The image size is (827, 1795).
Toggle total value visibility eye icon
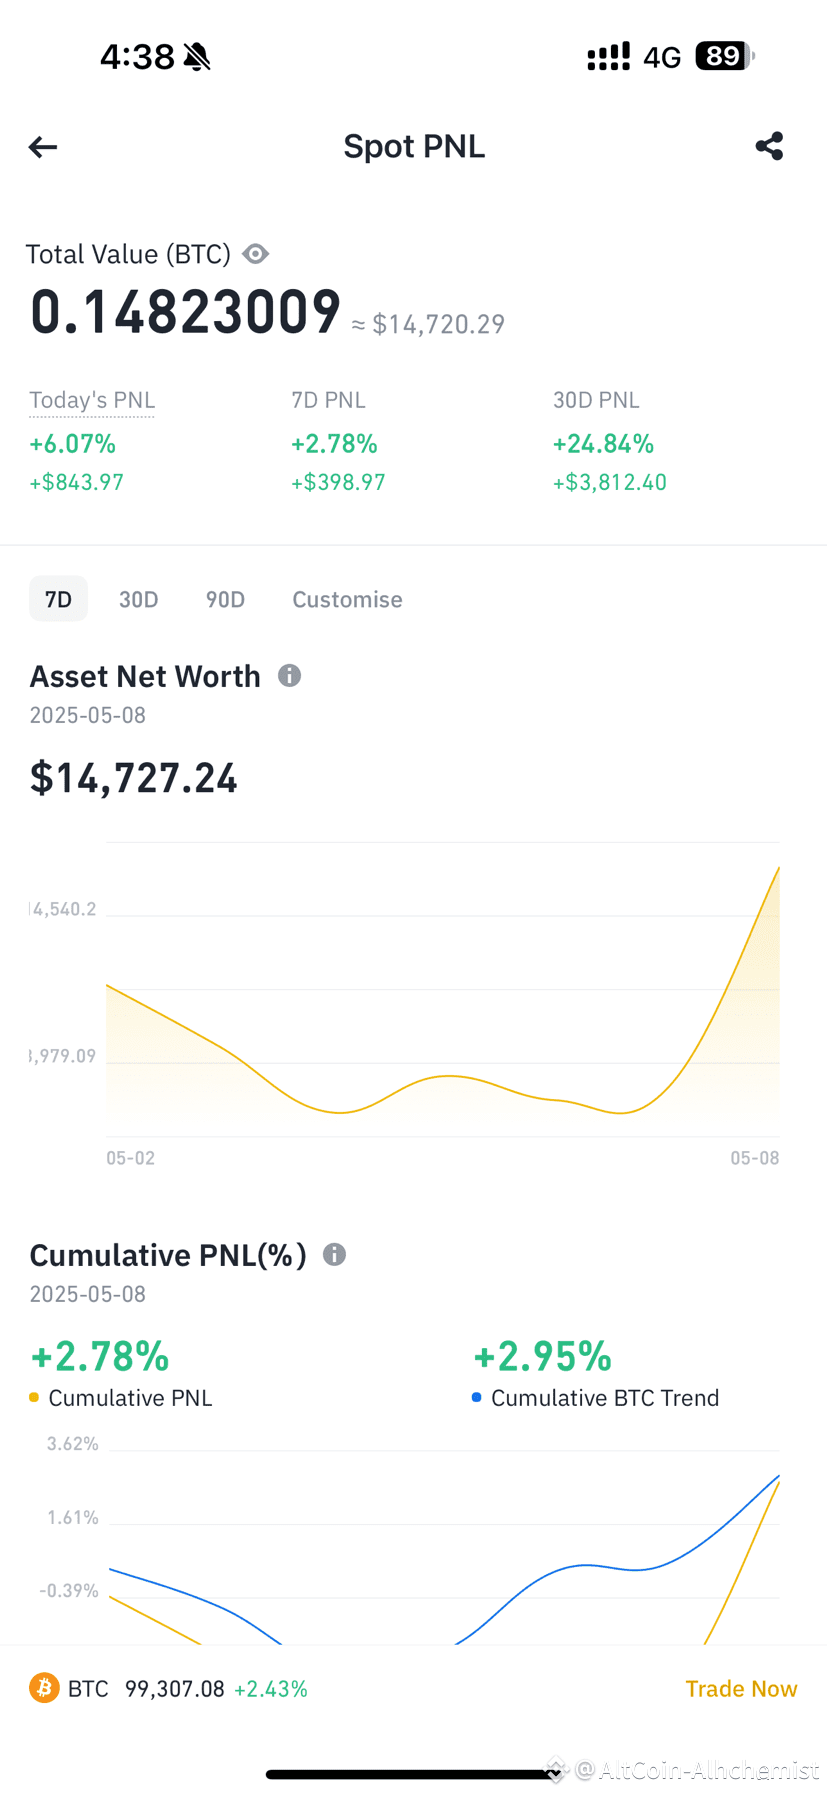click(256, 254)
